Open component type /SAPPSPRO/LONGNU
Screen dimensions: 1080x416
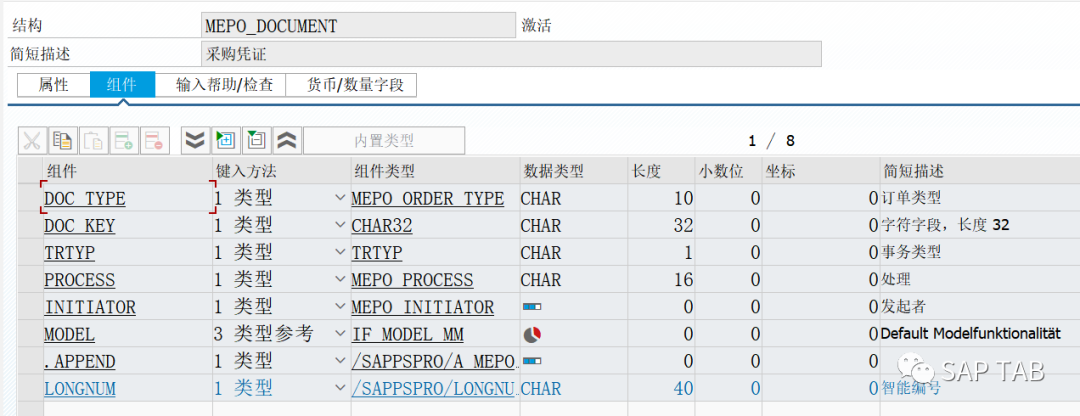pyautogui.click(x=434, y=388)
